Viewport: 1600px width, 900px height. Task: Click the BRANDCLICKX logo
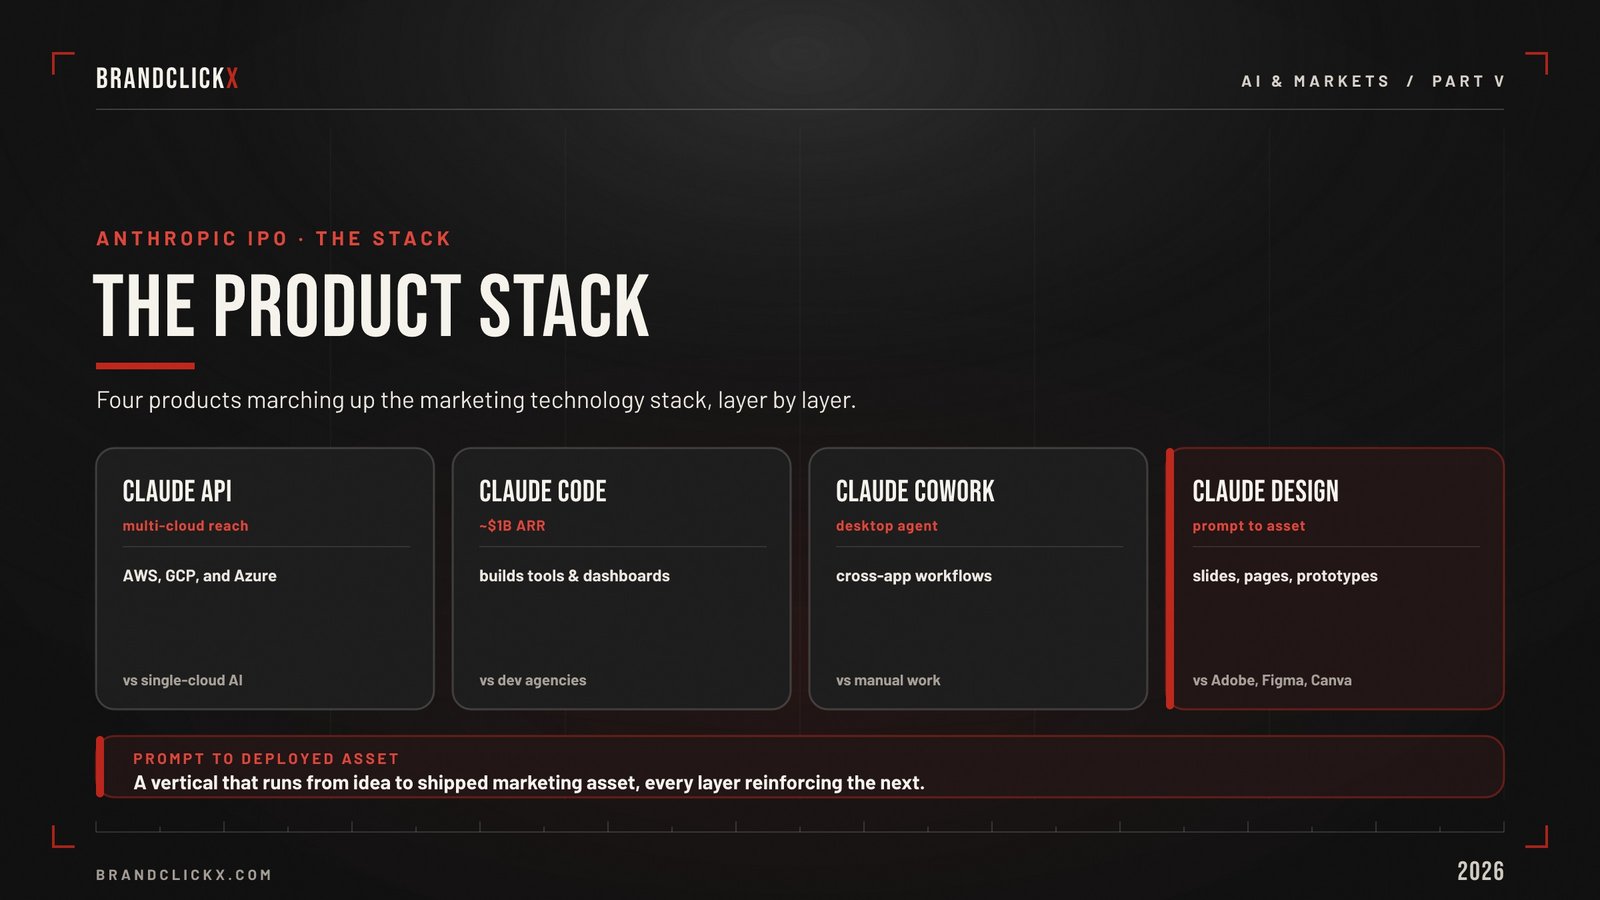point(167,79)
